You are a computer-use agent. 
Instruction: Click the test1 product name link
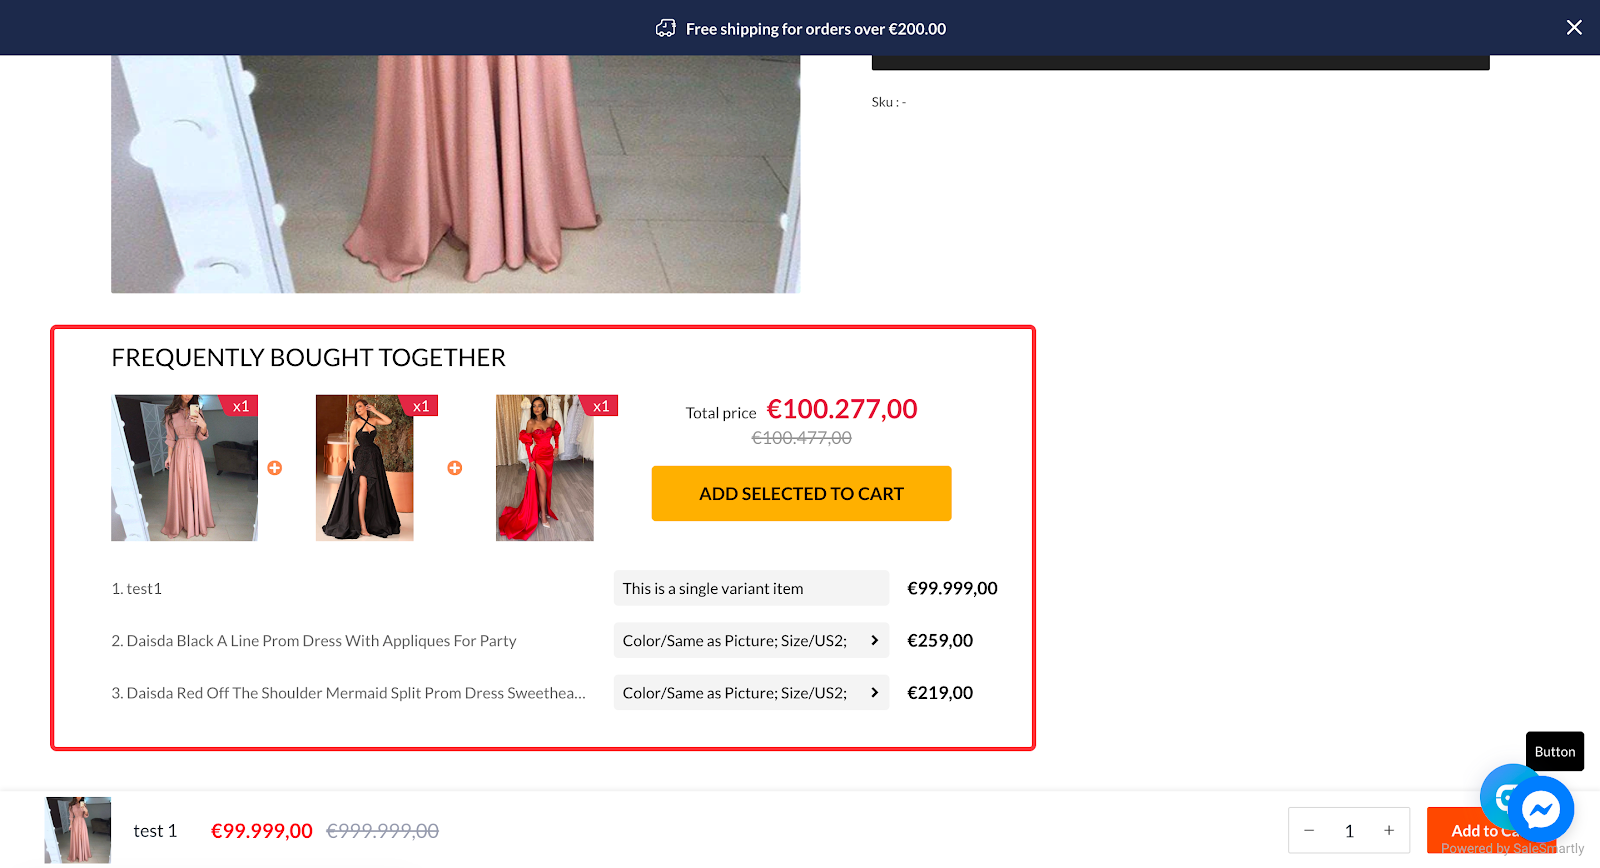(144, 589)
